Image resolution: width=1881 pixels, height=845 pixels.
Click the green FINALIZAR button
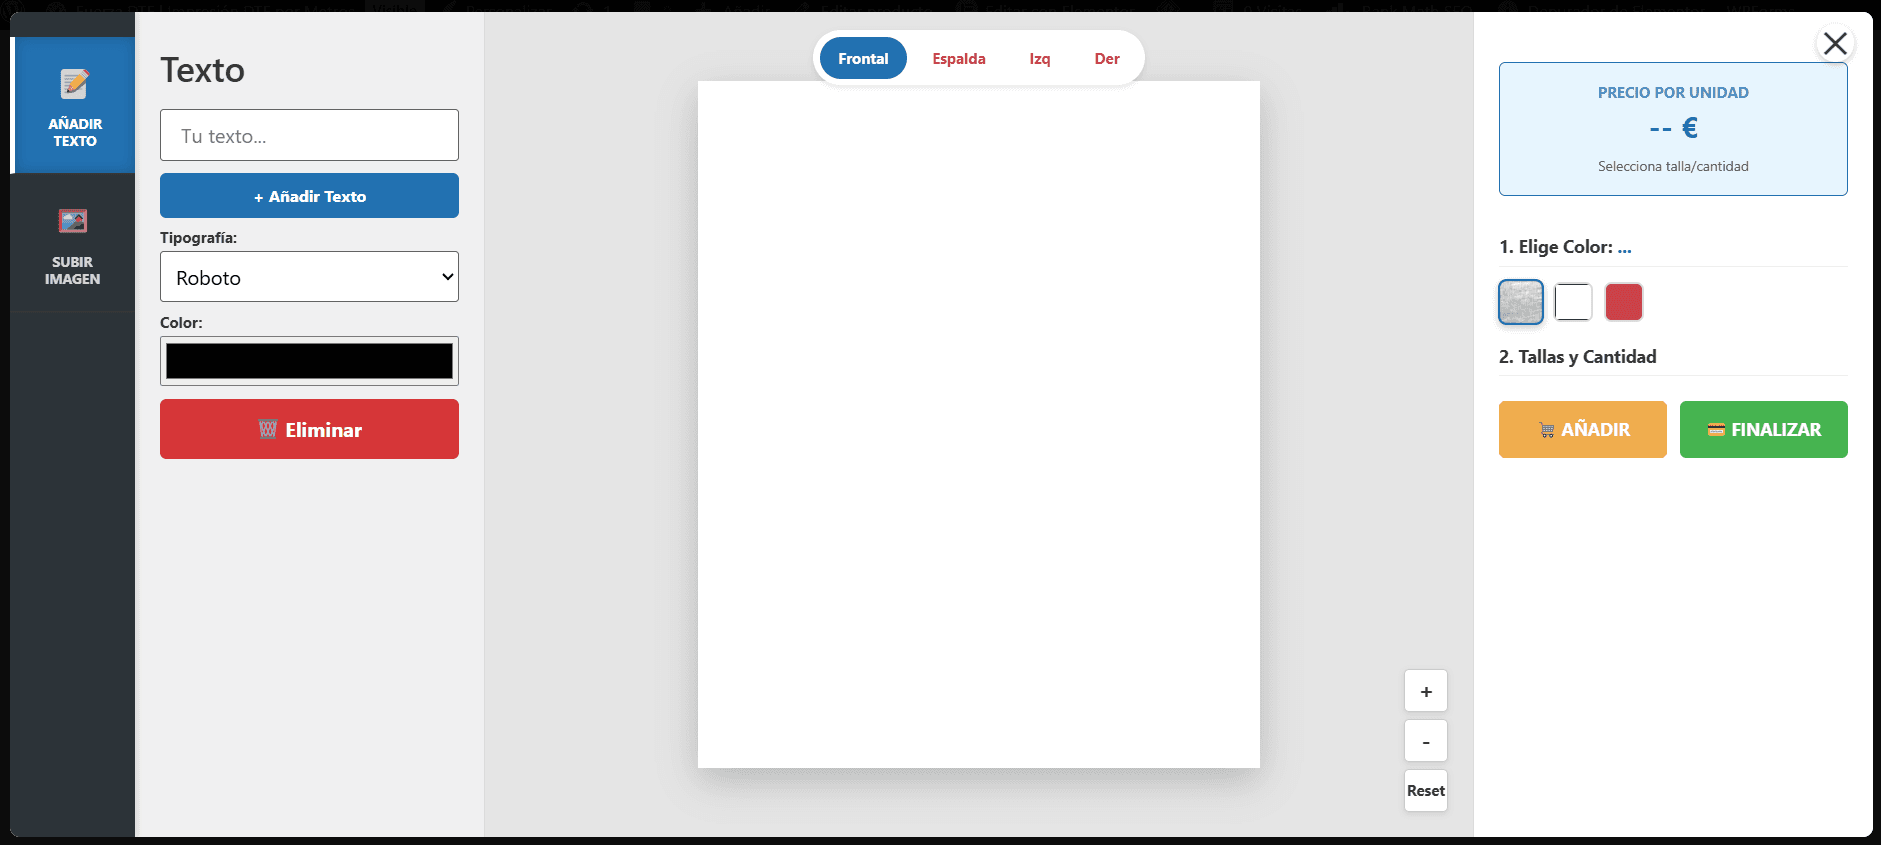[x=1764, y=429]
